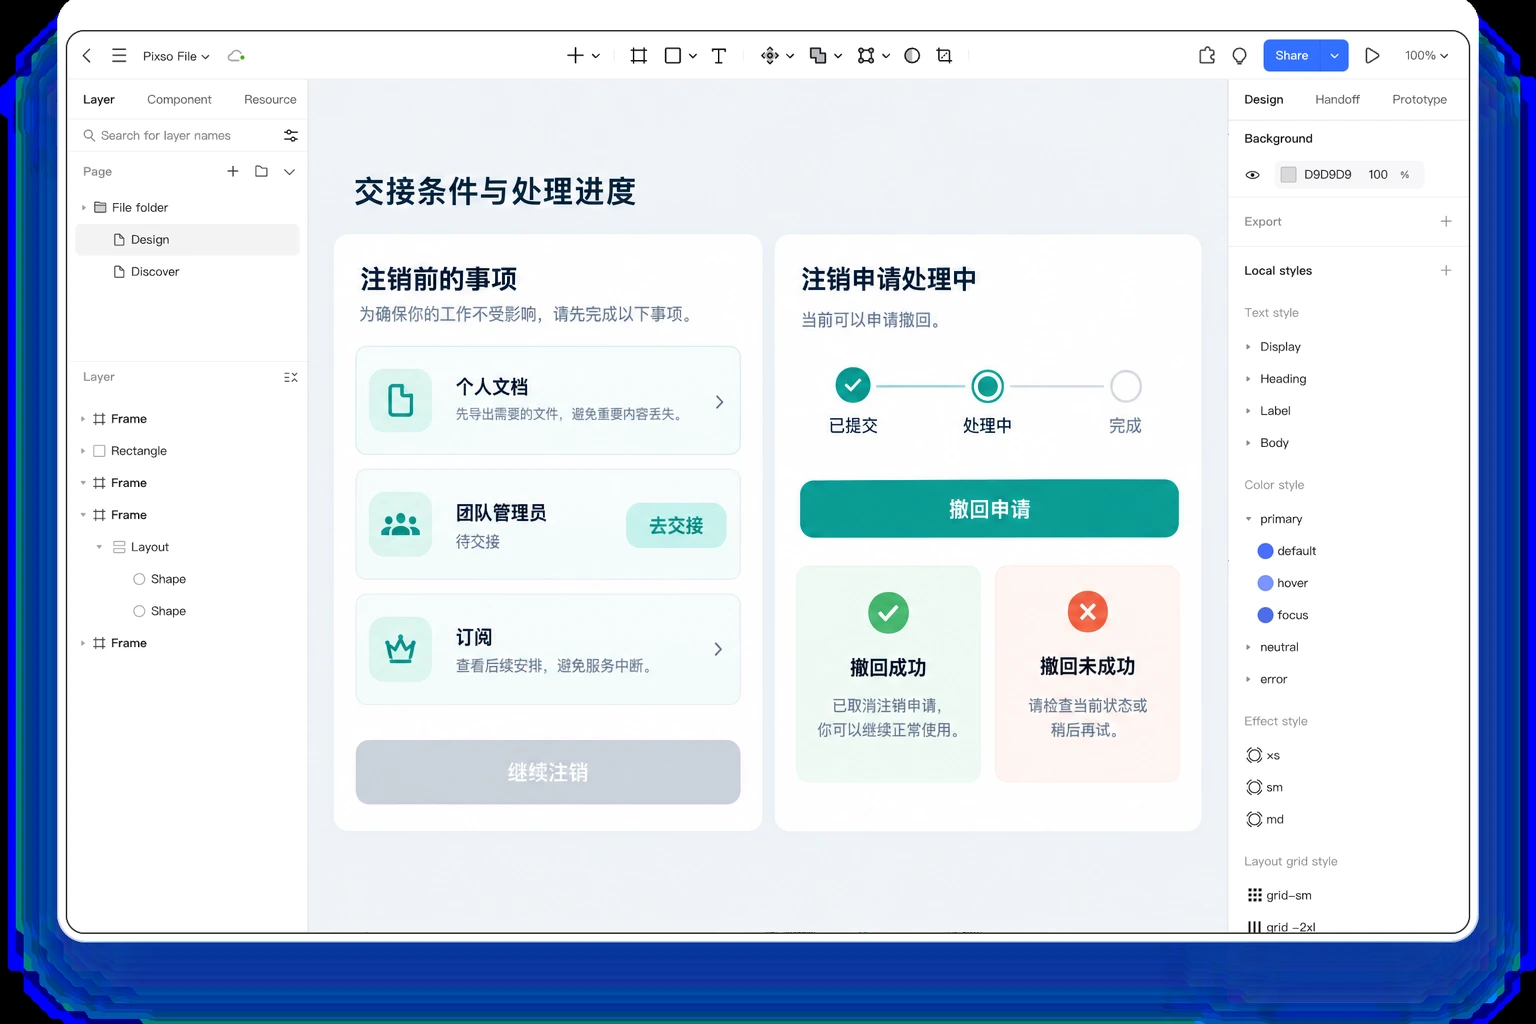Screen dimensions: 1536x1024
Task: Open the Pixso File name dropdown
Action: click(176, 56)
